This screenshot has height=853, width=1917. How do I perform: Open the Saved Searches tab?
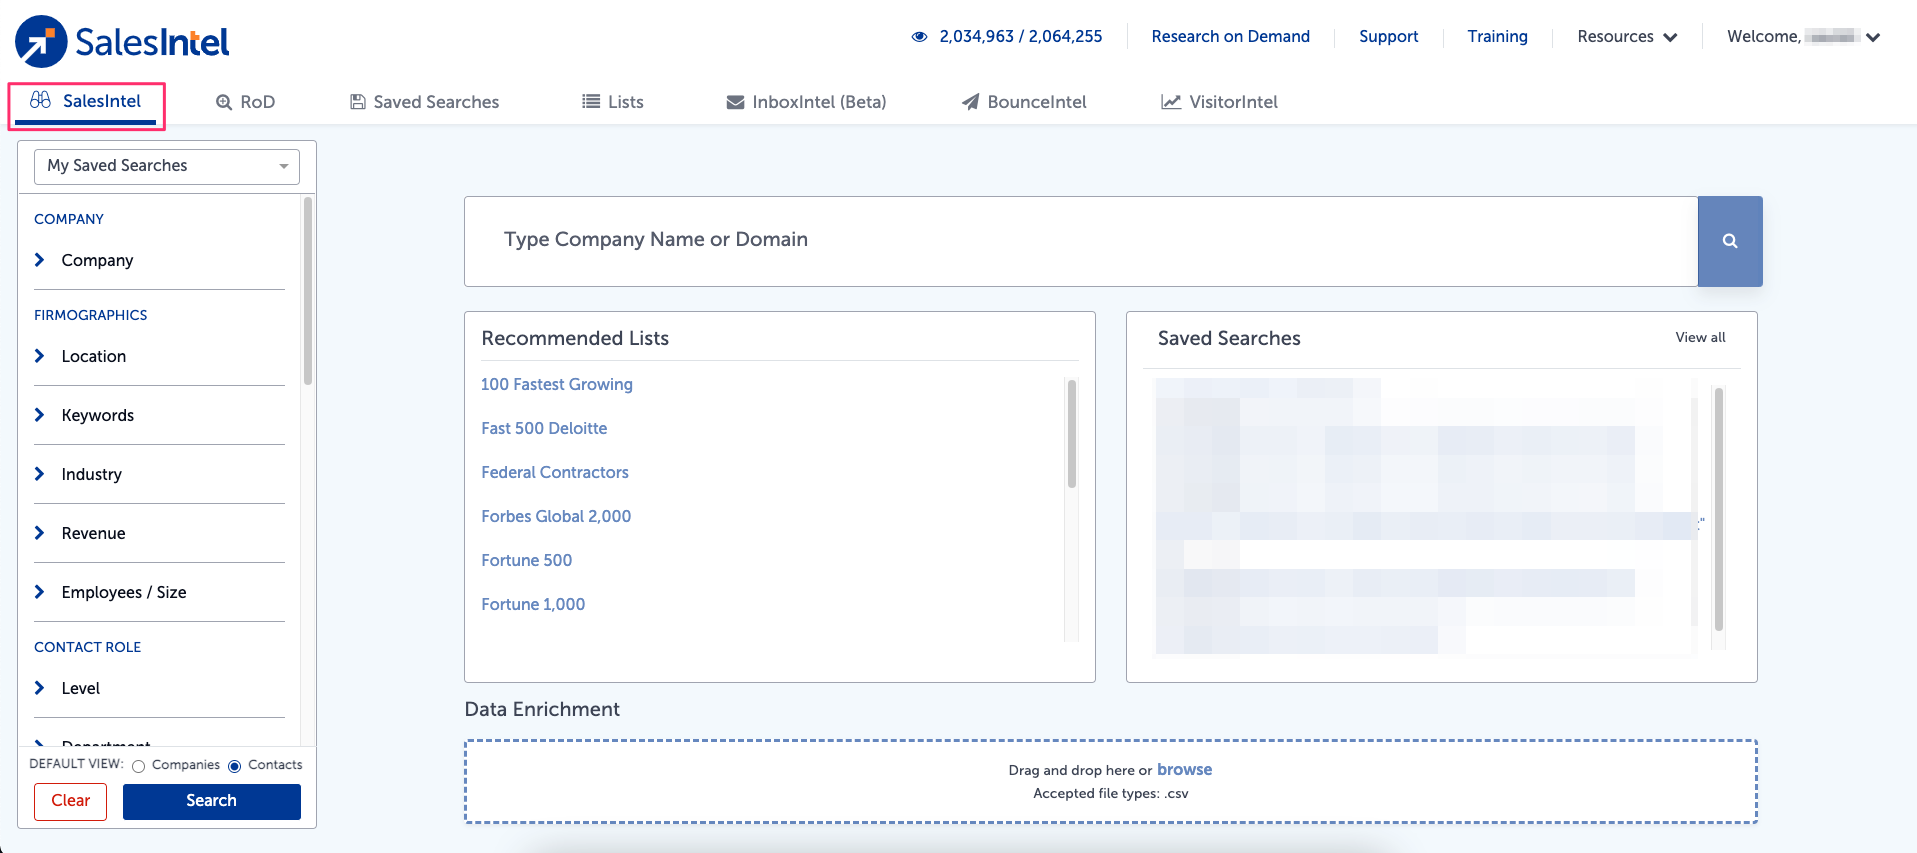(x=425, y=102)
